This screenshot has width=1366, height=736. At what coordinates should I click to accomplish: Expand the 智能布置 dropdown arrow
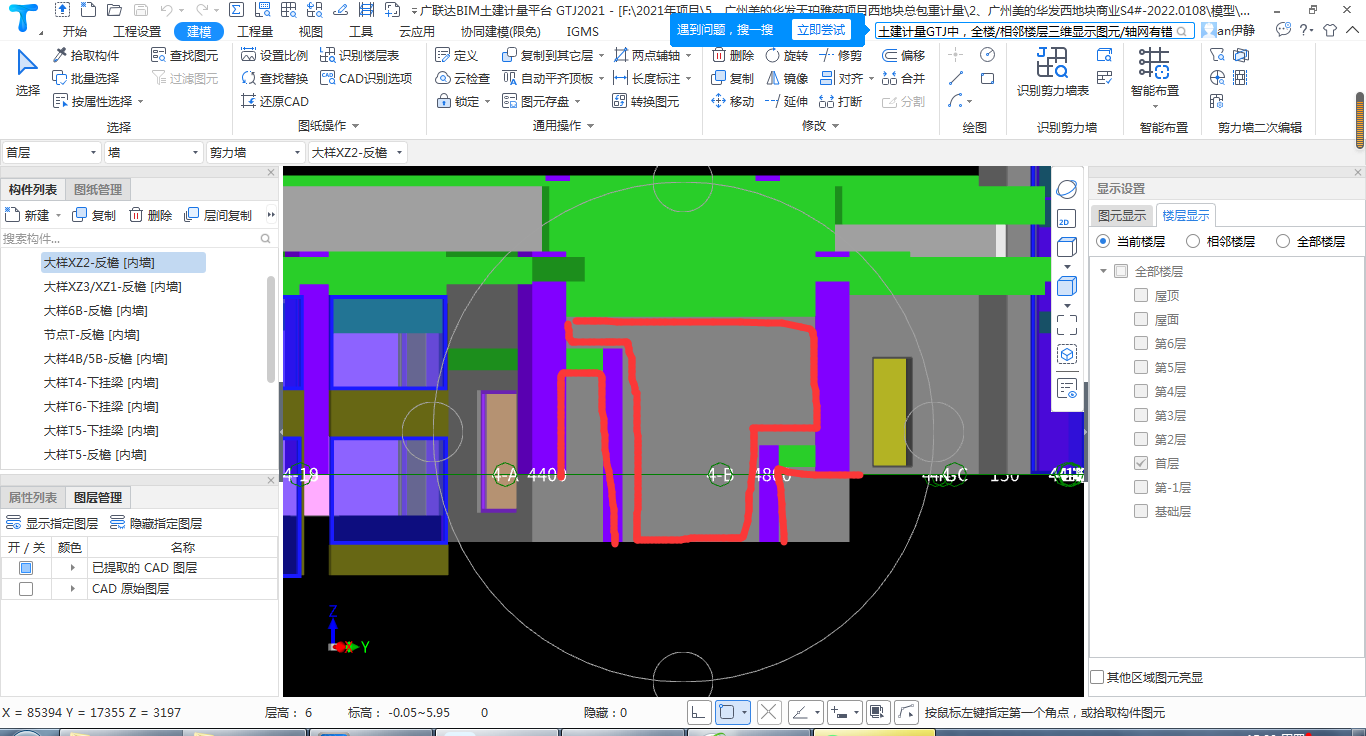point(1154,107)
